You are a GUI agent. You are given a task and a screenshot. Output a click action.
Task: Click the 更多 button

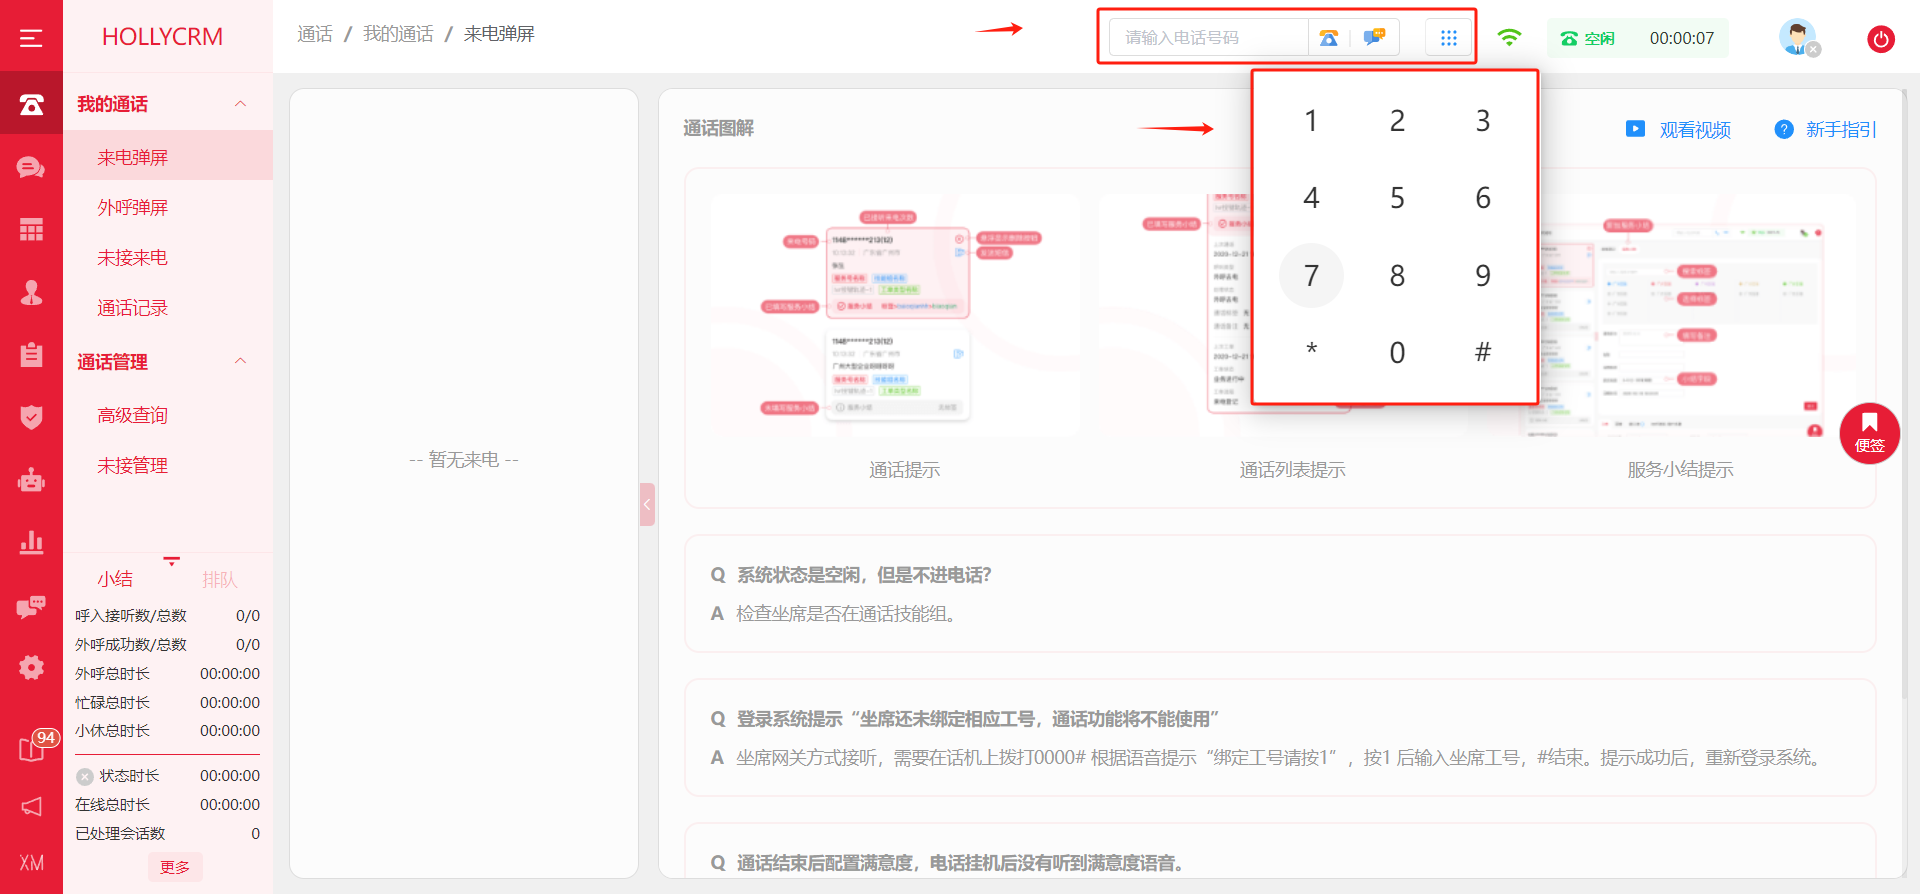click(x=175, y=867)
